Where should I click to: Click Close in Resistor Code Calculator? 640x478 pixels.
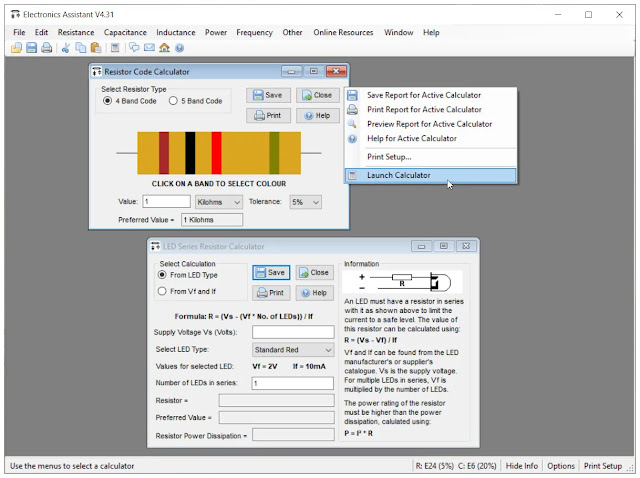(x=318, y=95)
